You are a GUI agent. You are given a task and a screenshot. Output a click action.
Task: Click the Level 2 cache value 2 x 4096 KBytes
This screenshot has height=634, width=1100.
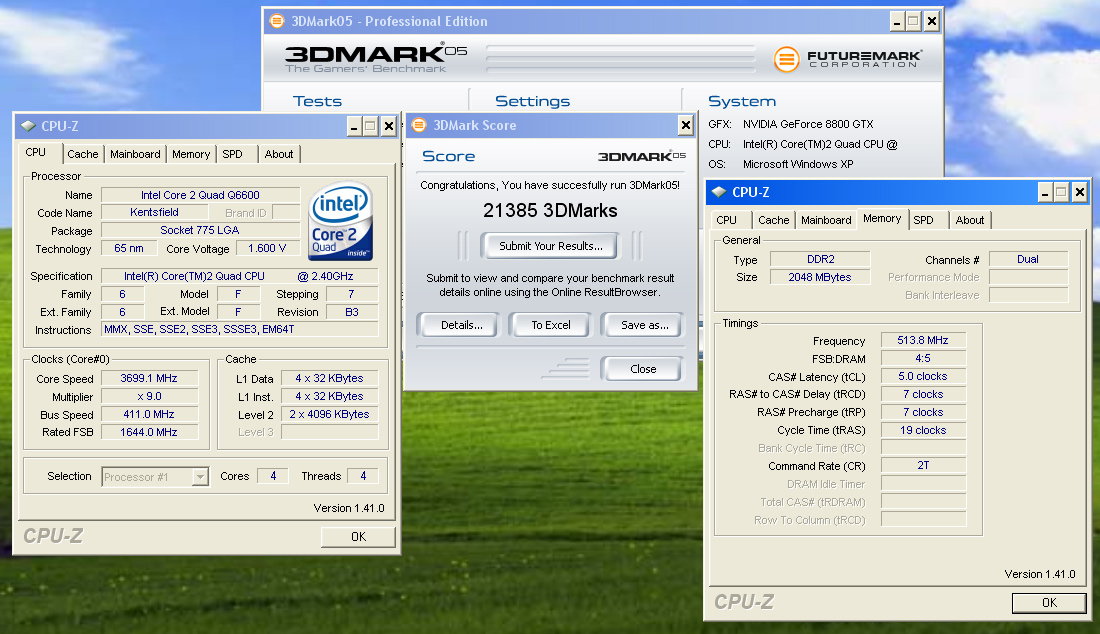click(x=330, y=414)
